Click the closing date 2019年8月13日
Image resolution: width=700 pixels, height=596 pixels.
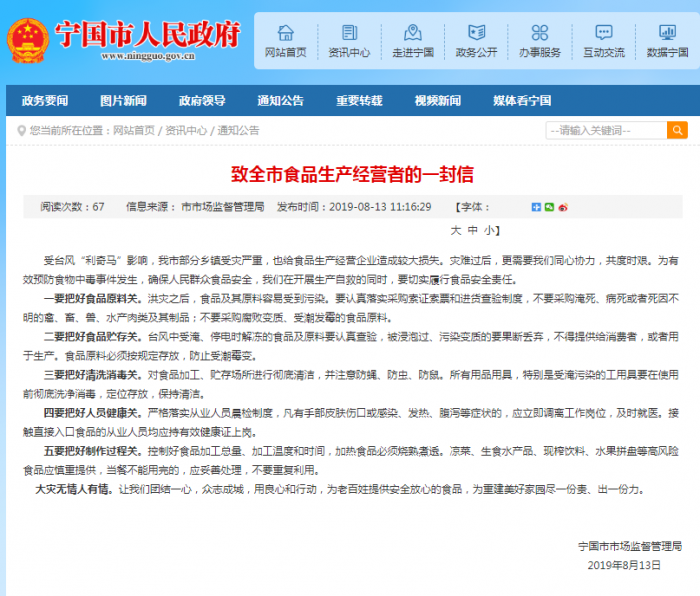pos(624,565)
